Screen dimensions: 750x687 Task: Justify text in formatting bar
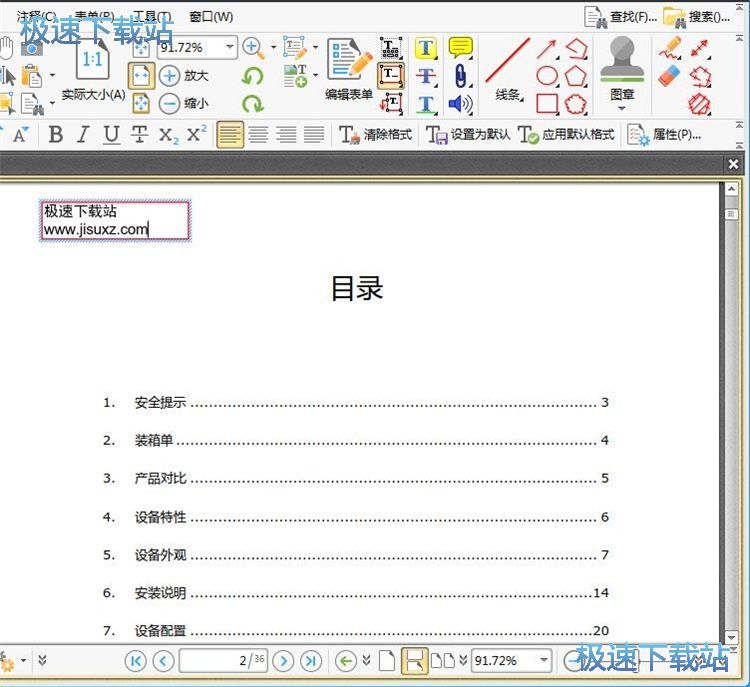[x=314, y=134]
